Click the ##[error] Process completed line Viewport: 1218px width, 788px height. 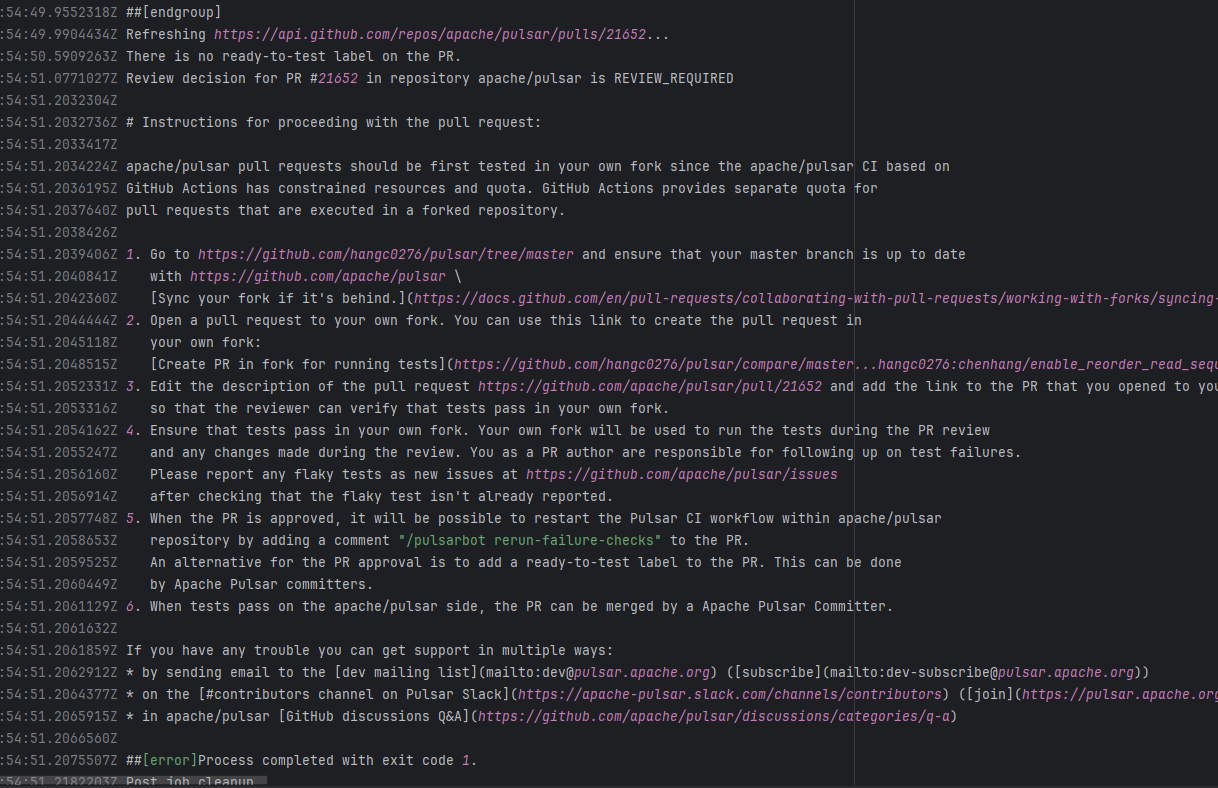pos(300,760)
